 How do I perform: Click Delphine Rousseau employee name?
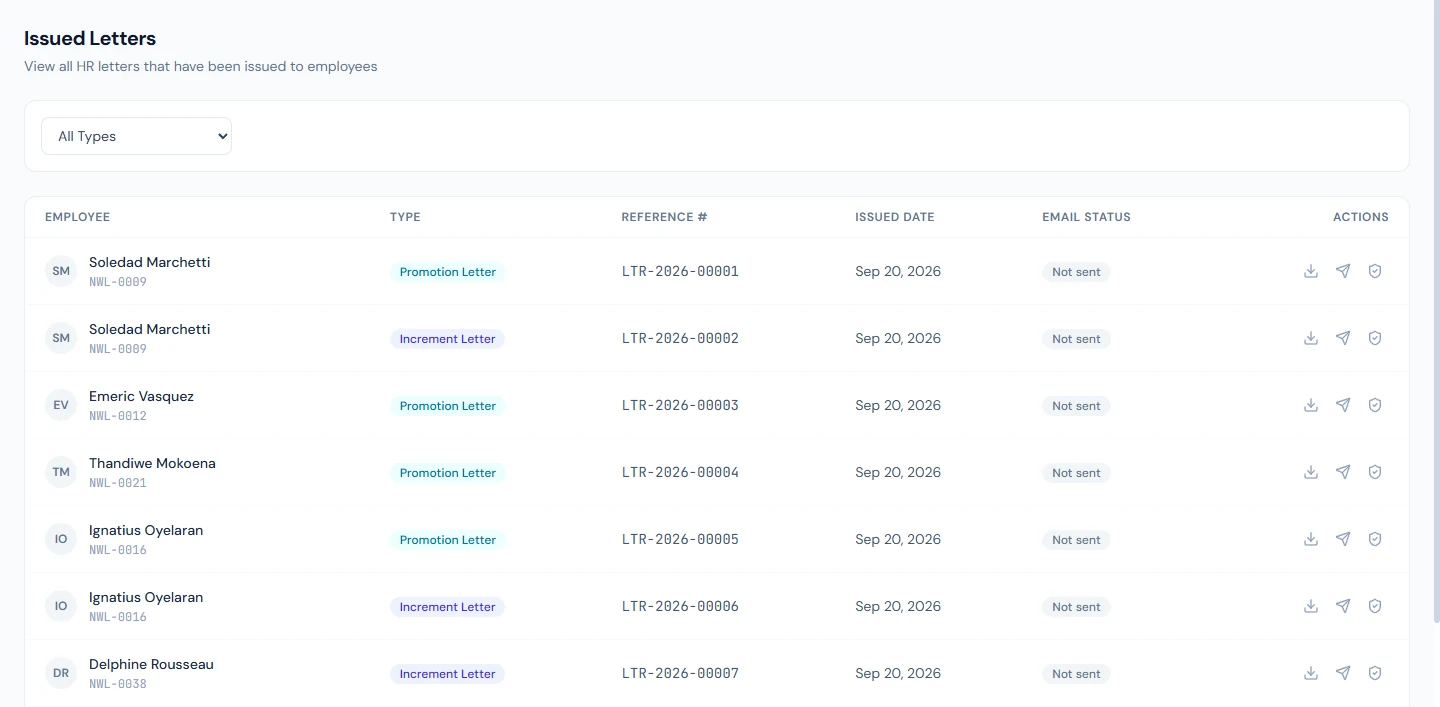coord(151,664)
